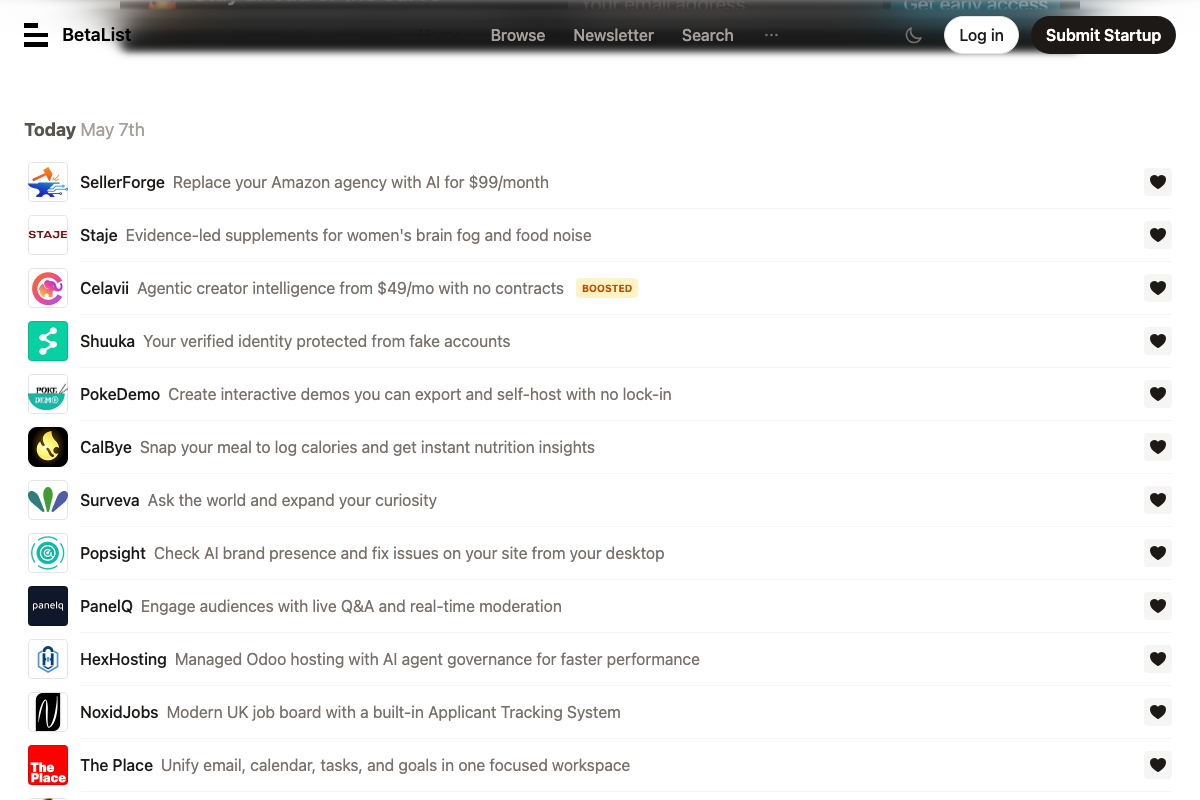Go to the Newsletter page

coord(613,35)
